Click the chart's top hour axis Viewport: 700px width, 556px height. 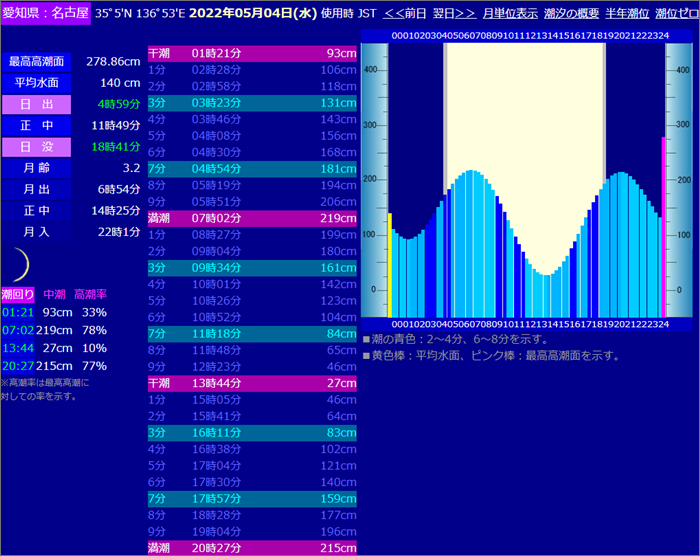point(530,36)
